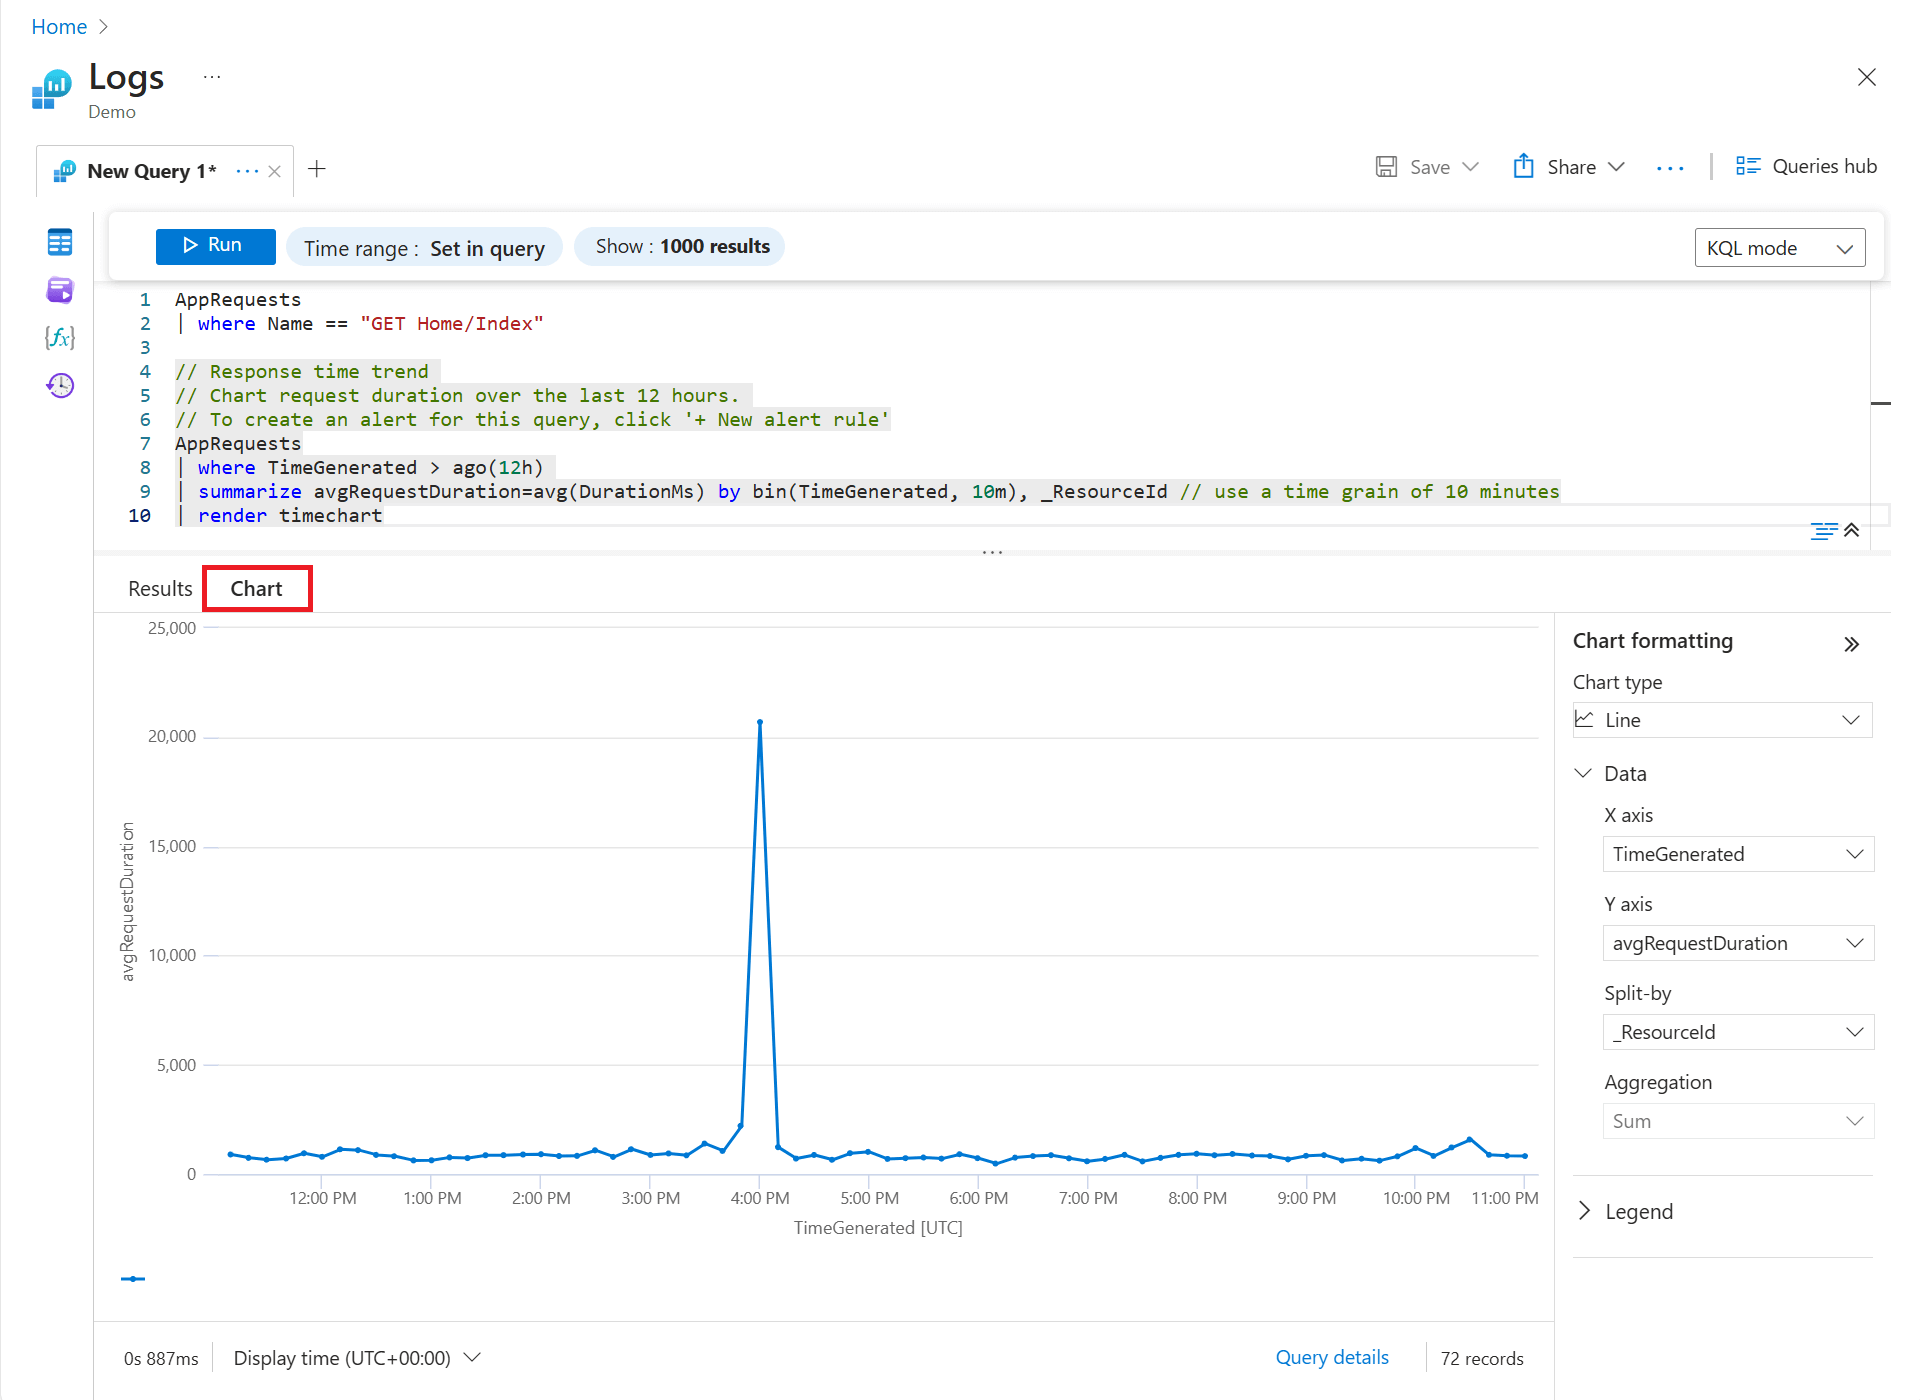Screen dimensions: 1920x1400
Task: Open the KQL mode dropdown
Action: pyautogui.click(x=1779, y=248)
